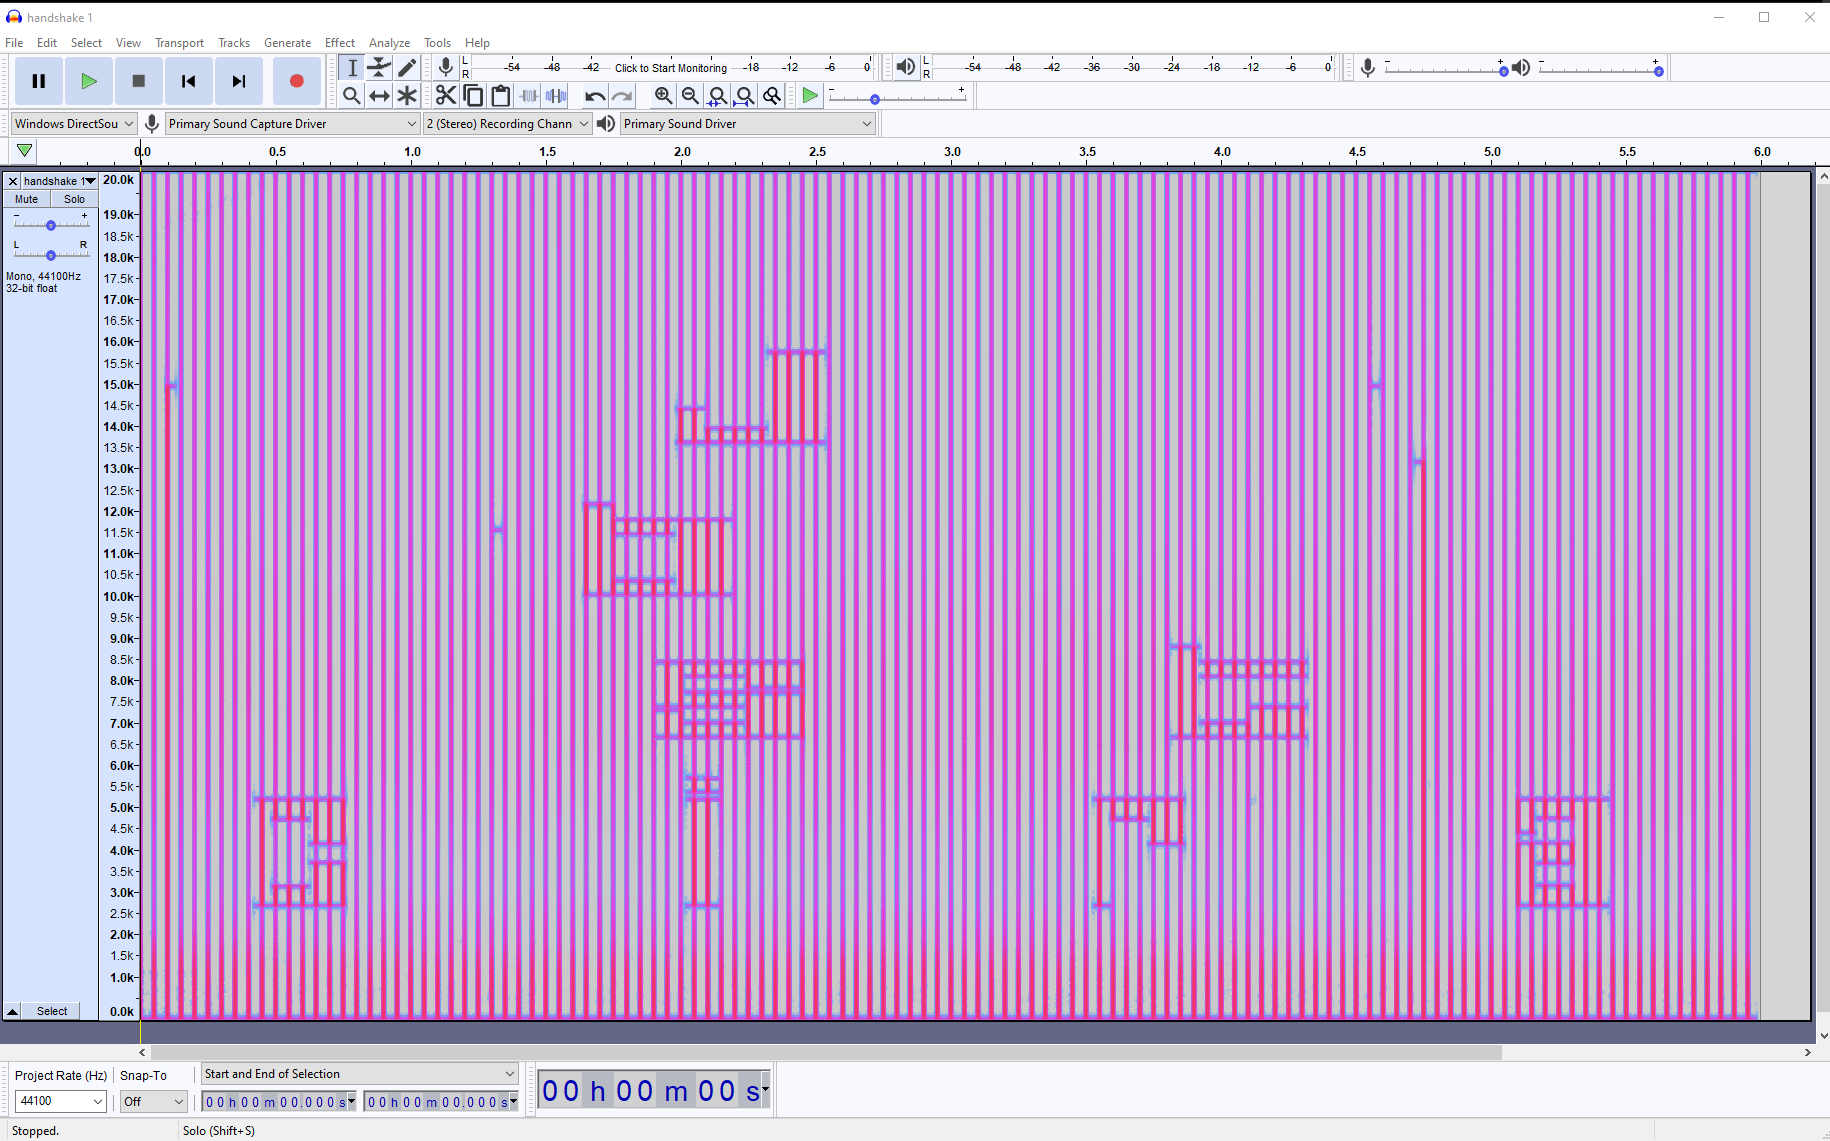Toggle Solo on the handshake track
Image resolution: width=1830 pixels, height=1141 pixels.
[x=74, y=199]
